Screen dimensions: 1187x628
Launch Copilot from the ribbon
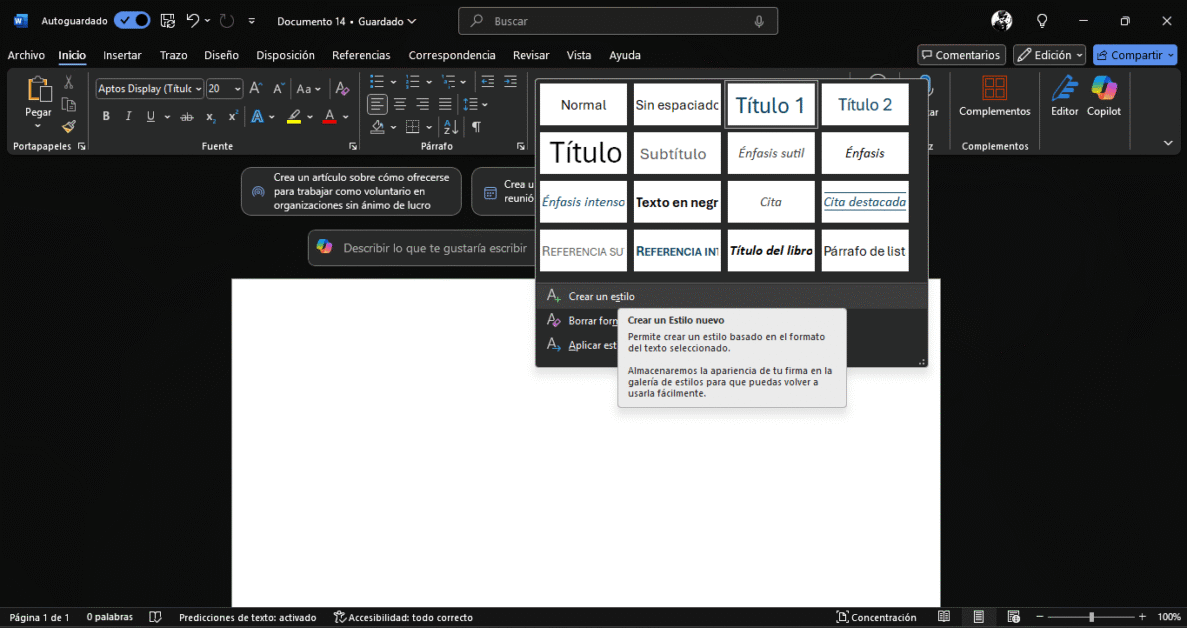click(1104, 98)
